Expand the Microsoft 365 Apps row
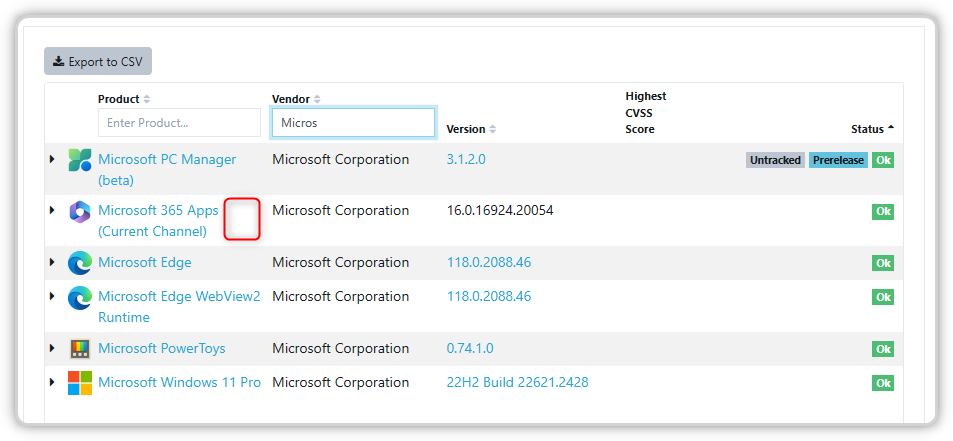Image resolution: width=953 pixels, height=441 pixels. pyautogui.click(x=52, y=210)
